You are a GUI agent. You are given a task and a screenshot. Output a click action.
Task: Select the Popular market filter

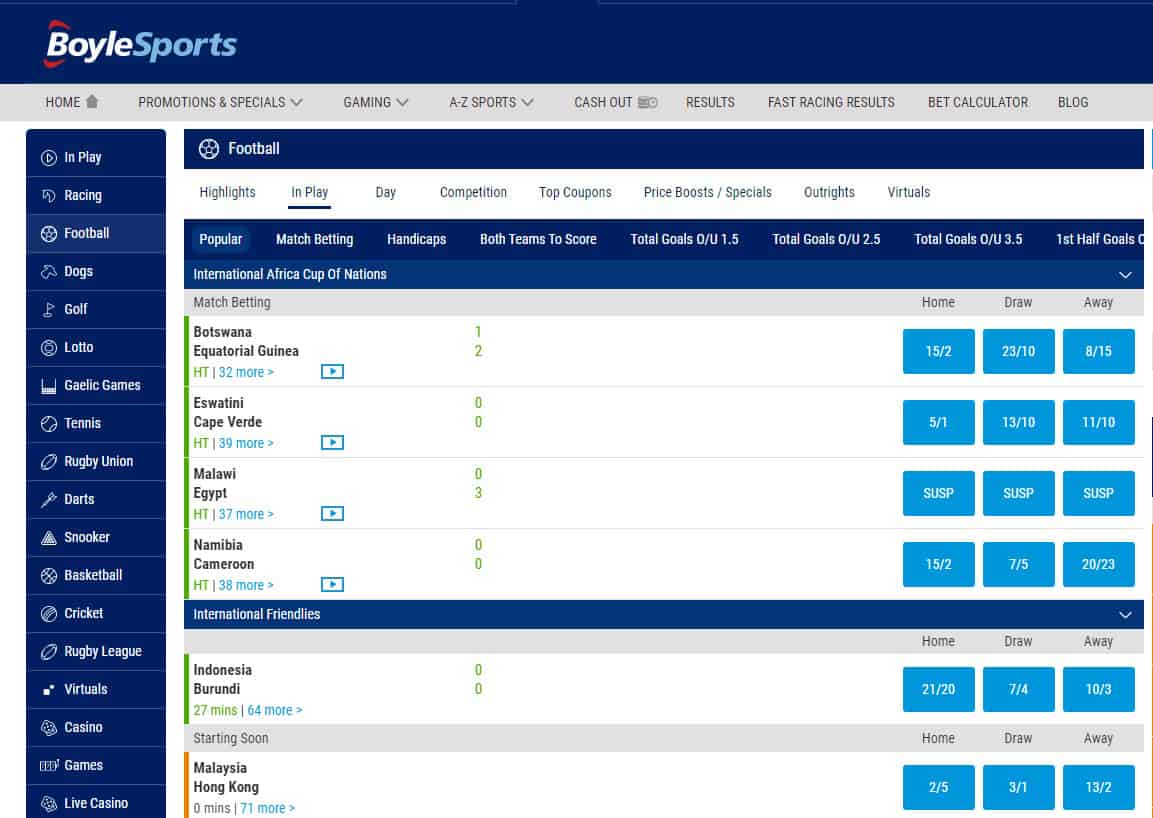[221, 239]
